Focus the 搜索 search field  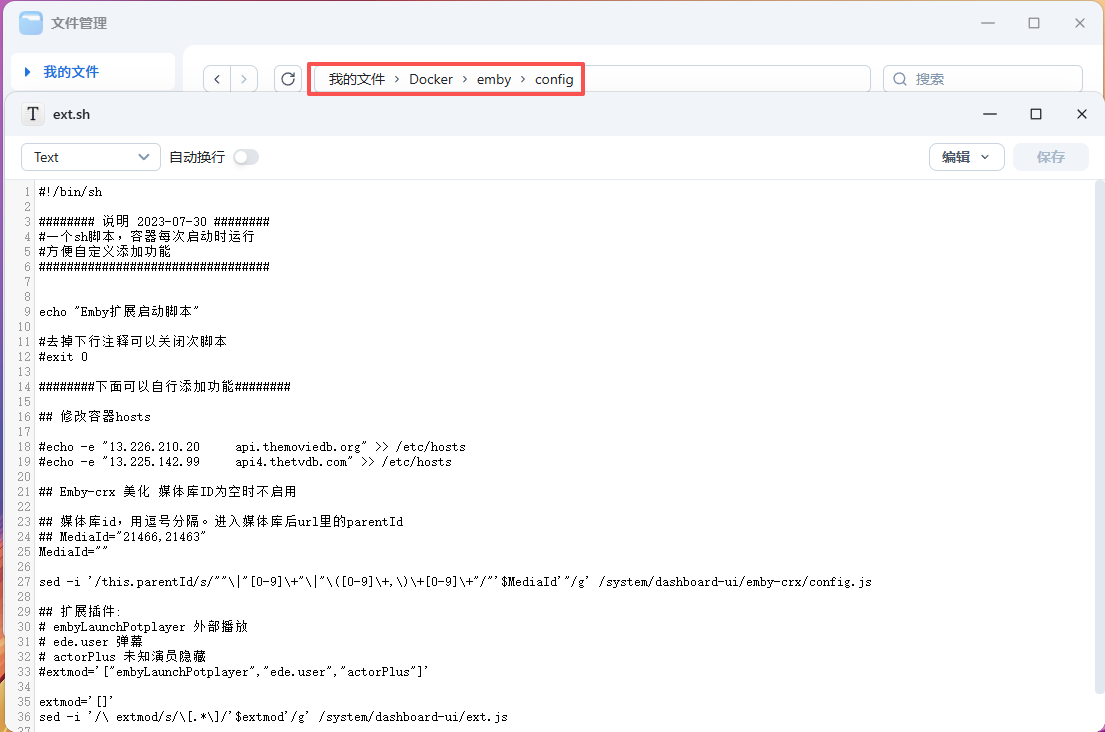click(990, 79)
